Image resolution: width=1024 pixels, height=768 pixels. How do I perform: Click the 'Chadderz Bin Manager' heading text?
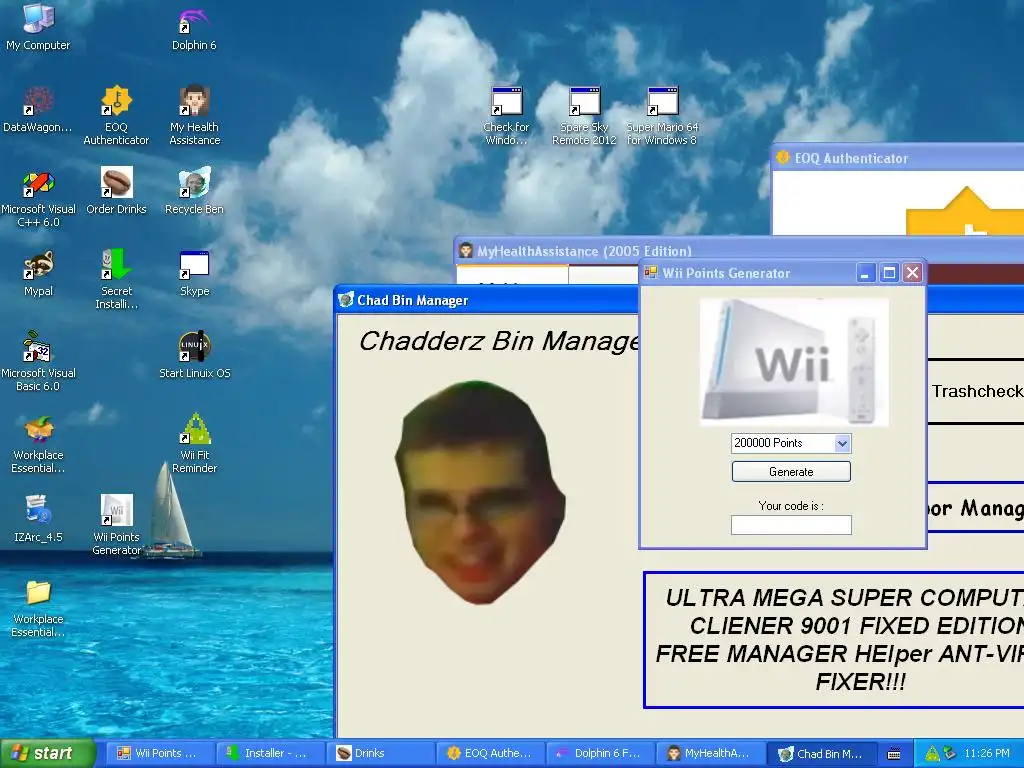pyautogui.click(x=499, y=341)
